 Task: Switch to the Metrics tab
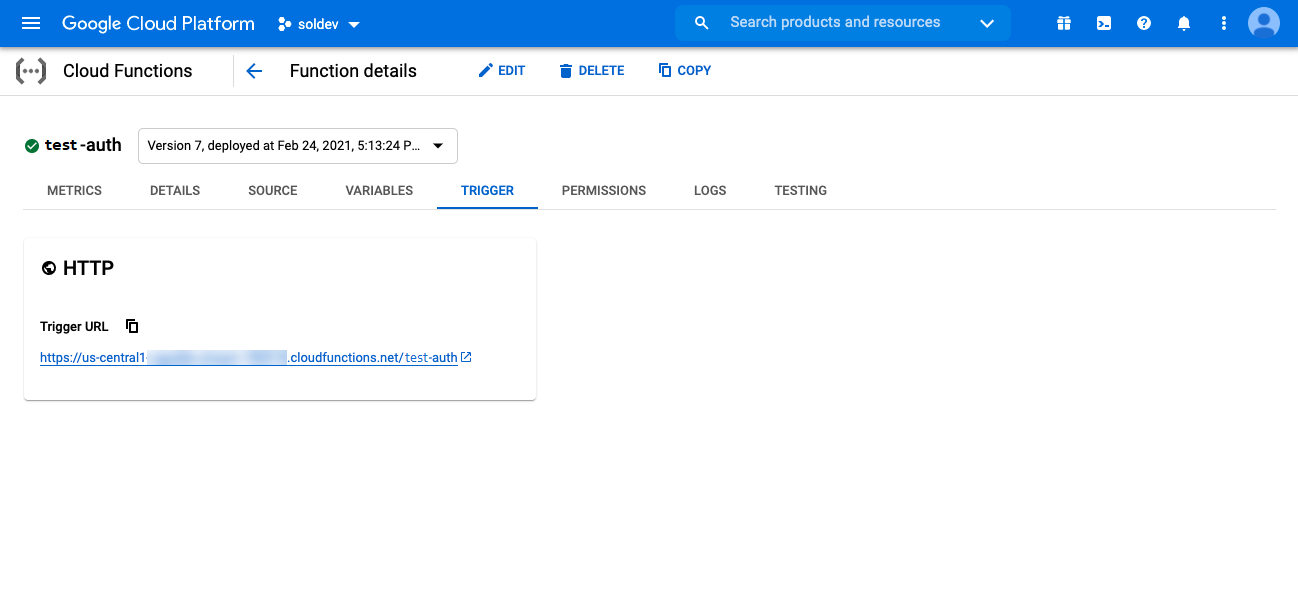[75, 190]
